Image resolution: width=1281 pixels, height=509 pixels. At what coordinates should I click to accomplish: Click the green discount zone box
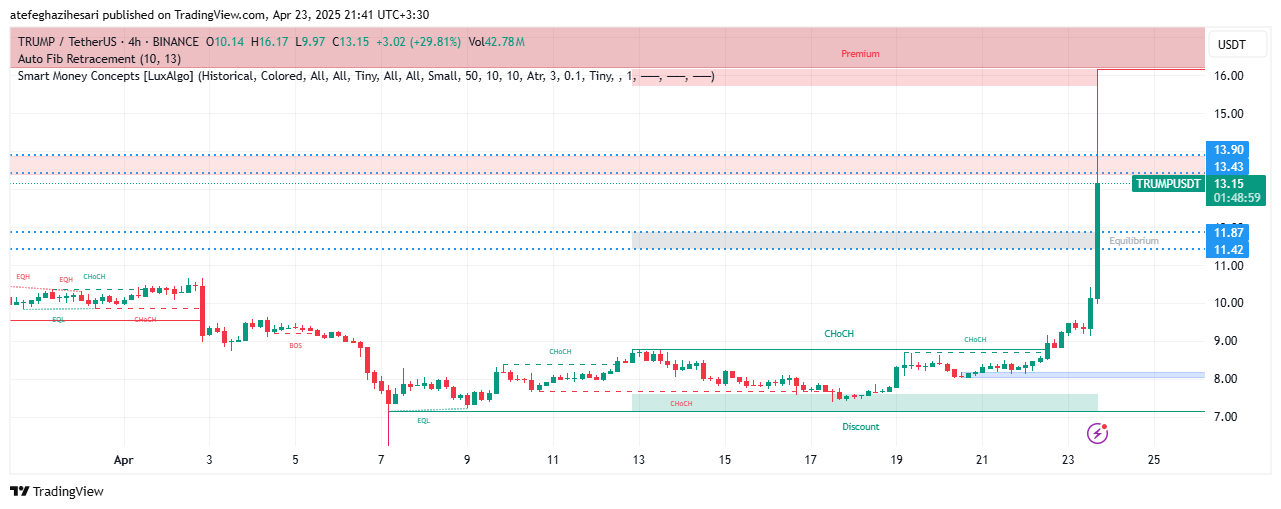pyautogui.click(x=865, y=402)
